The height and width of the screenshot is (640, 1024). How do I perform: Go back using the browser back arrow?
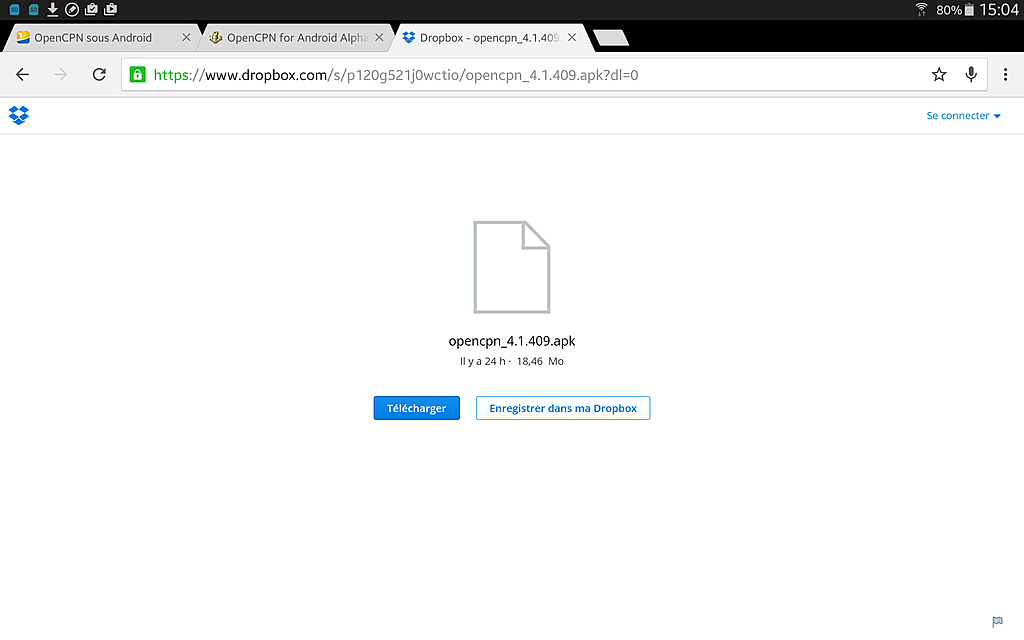[x=22, y=74]
